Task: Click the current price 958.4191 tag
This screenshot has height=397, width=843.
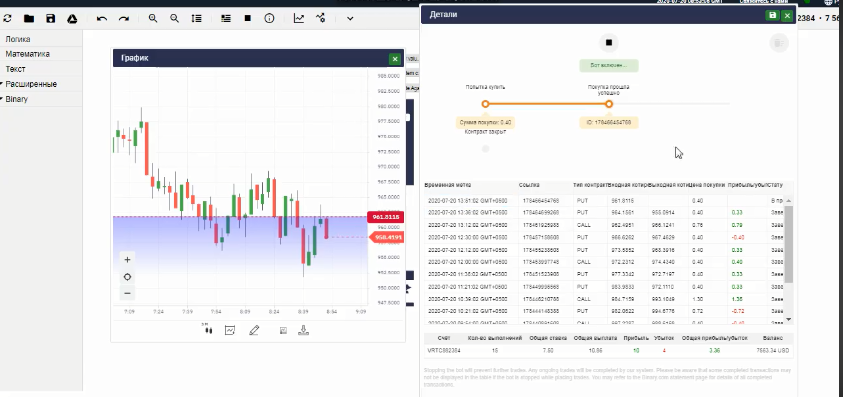Action: coord(386,237)
